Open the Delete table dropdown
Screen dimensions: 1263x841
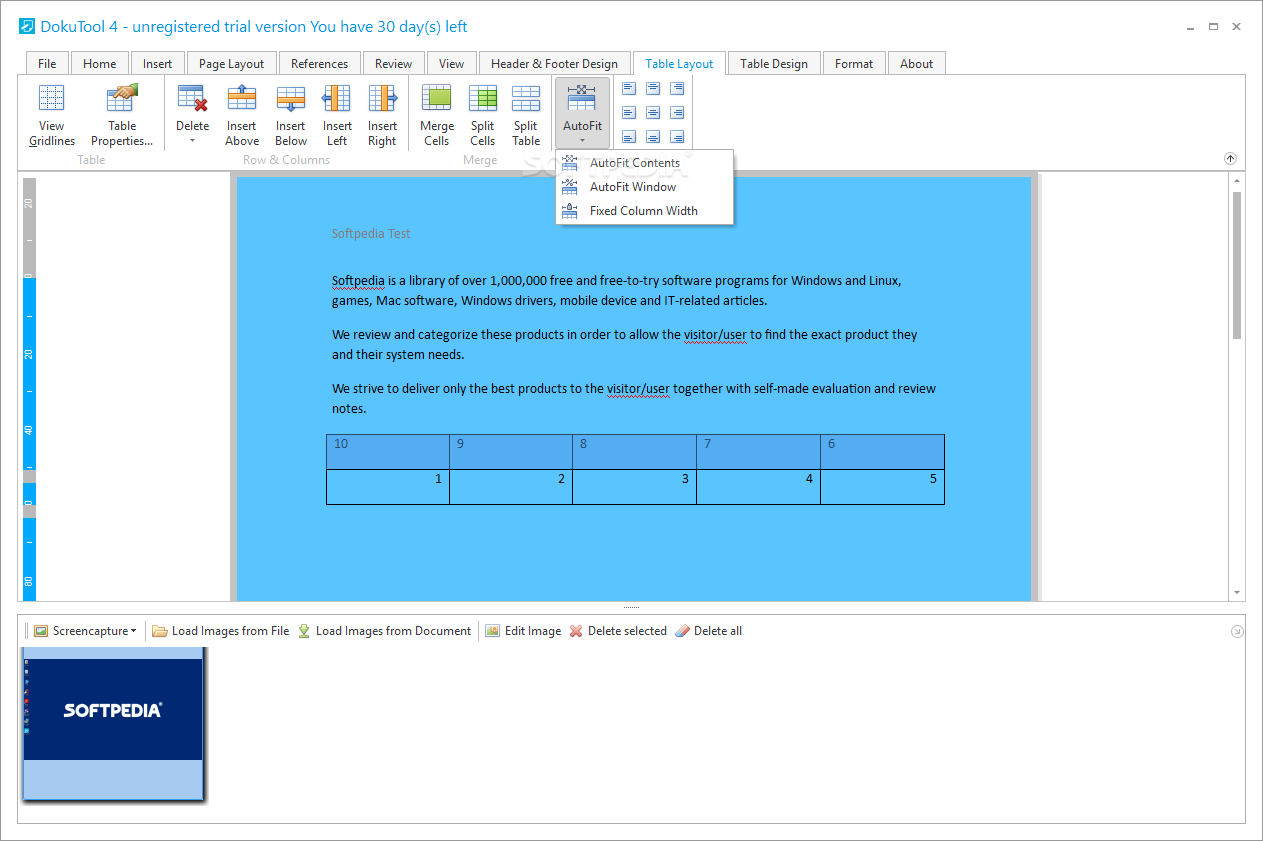click(192, 115)
